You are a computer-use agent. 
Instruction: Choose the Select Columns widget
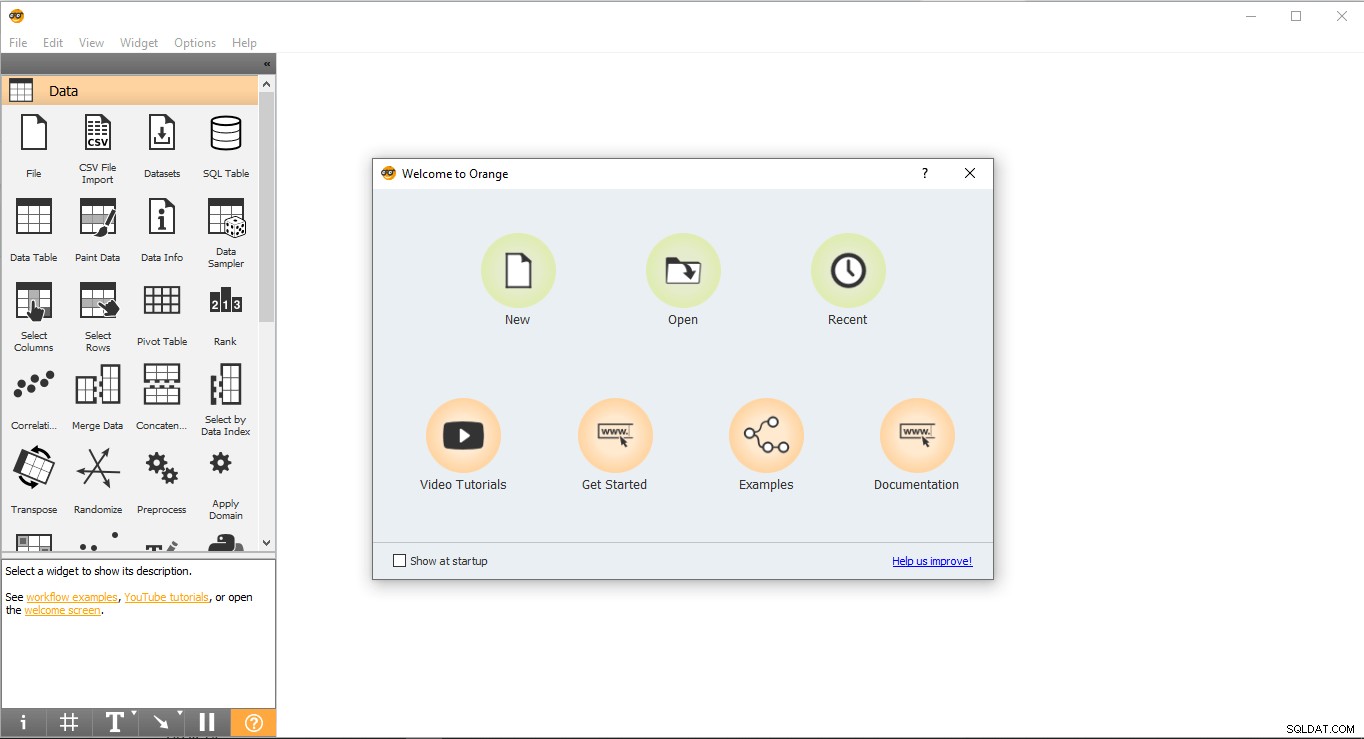34,301
